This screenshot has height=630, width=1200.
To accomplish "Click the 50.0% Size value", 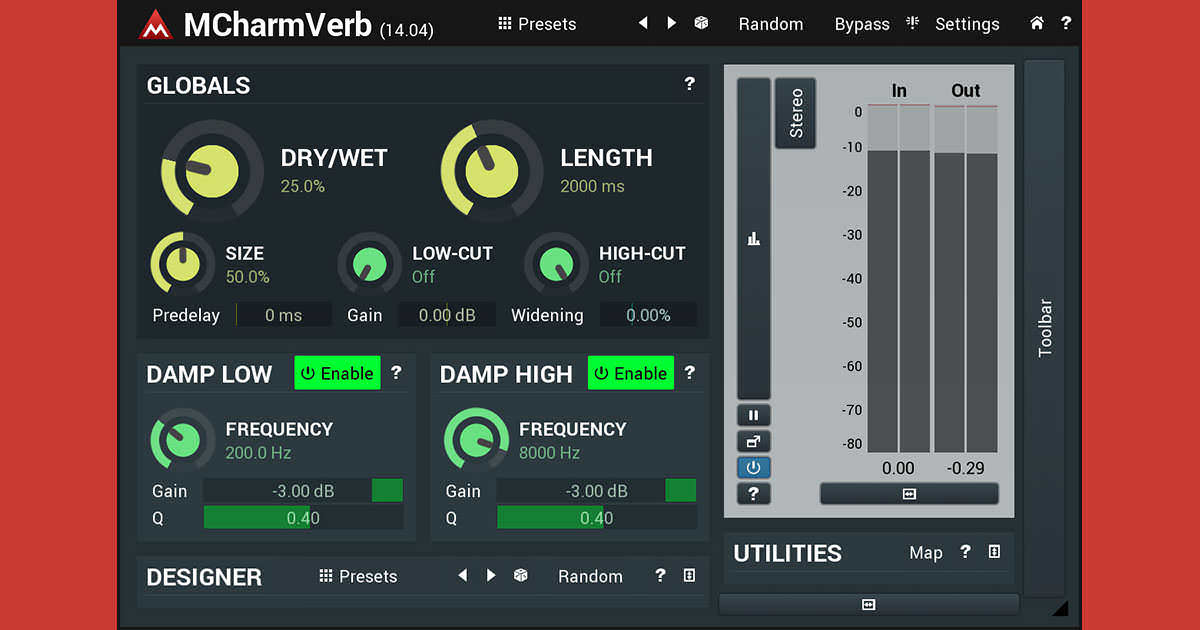I will (248, 277).
